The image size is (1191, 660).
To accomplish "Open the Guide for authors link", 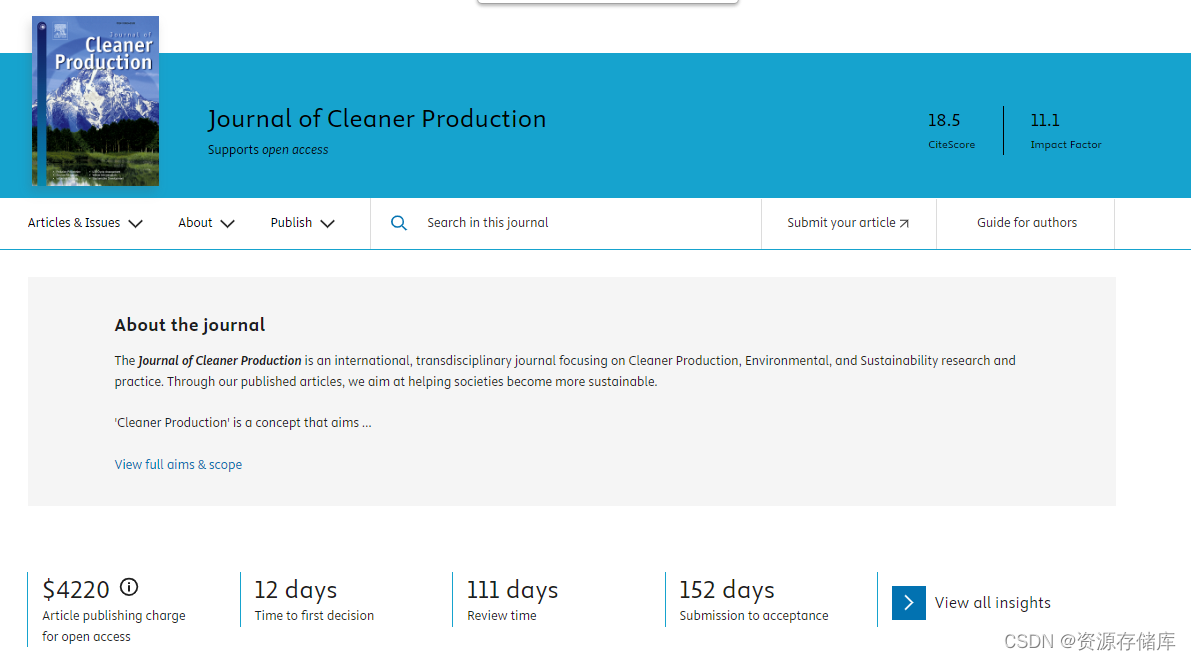I will [x=1026, y=223].
